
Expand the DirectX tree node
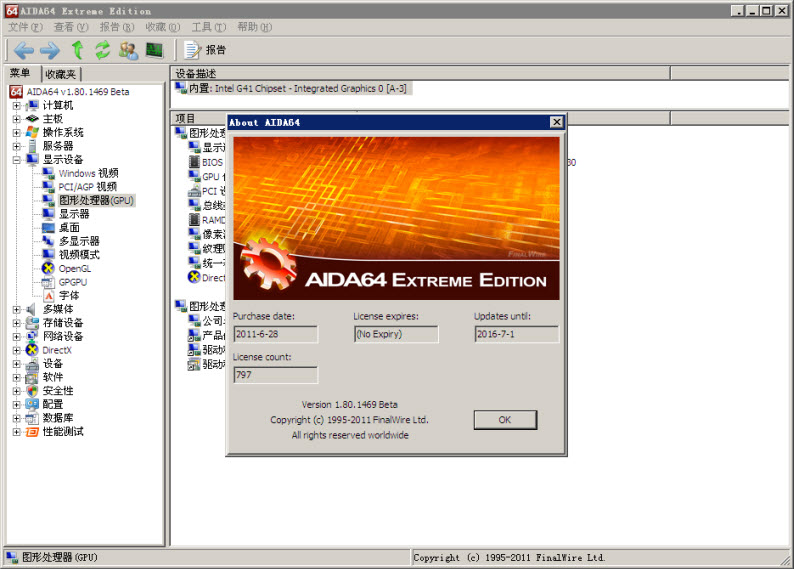pos(16,350)
